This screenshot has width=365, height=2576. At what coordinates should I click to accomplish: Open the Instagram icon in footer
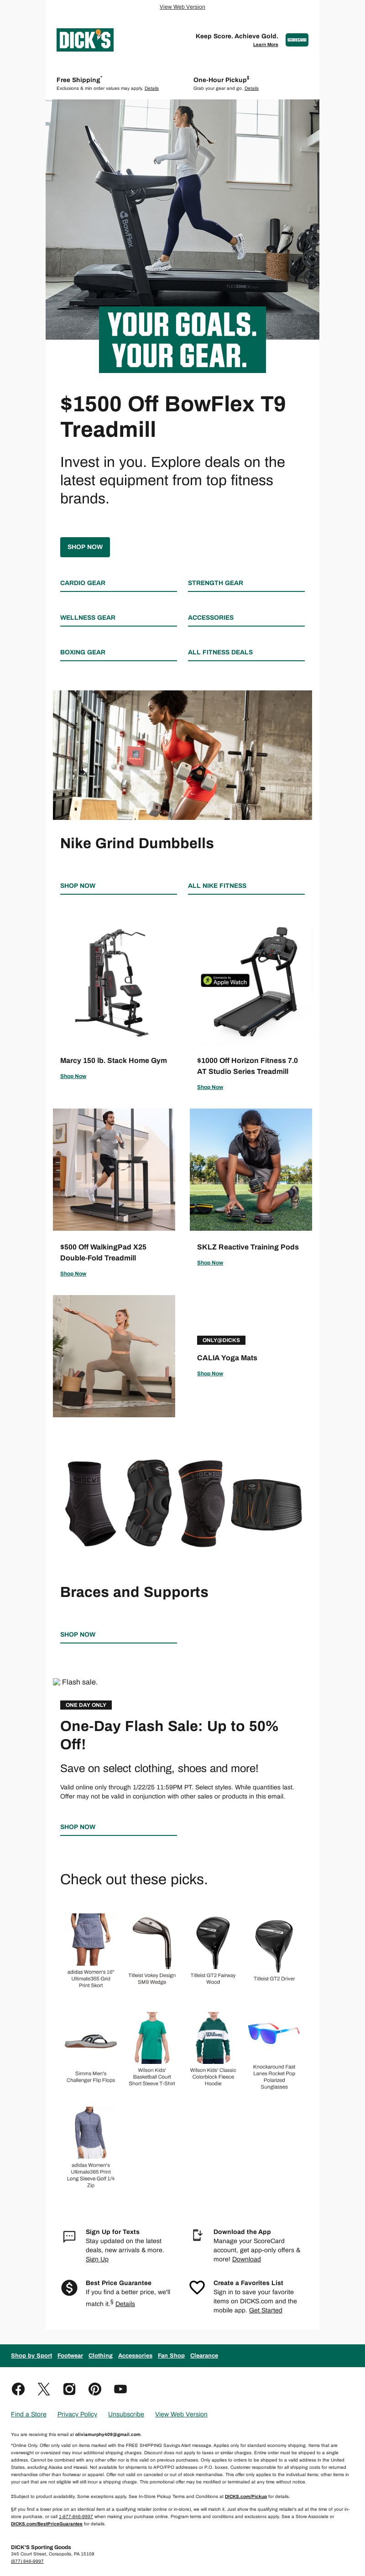(69, 2389)
